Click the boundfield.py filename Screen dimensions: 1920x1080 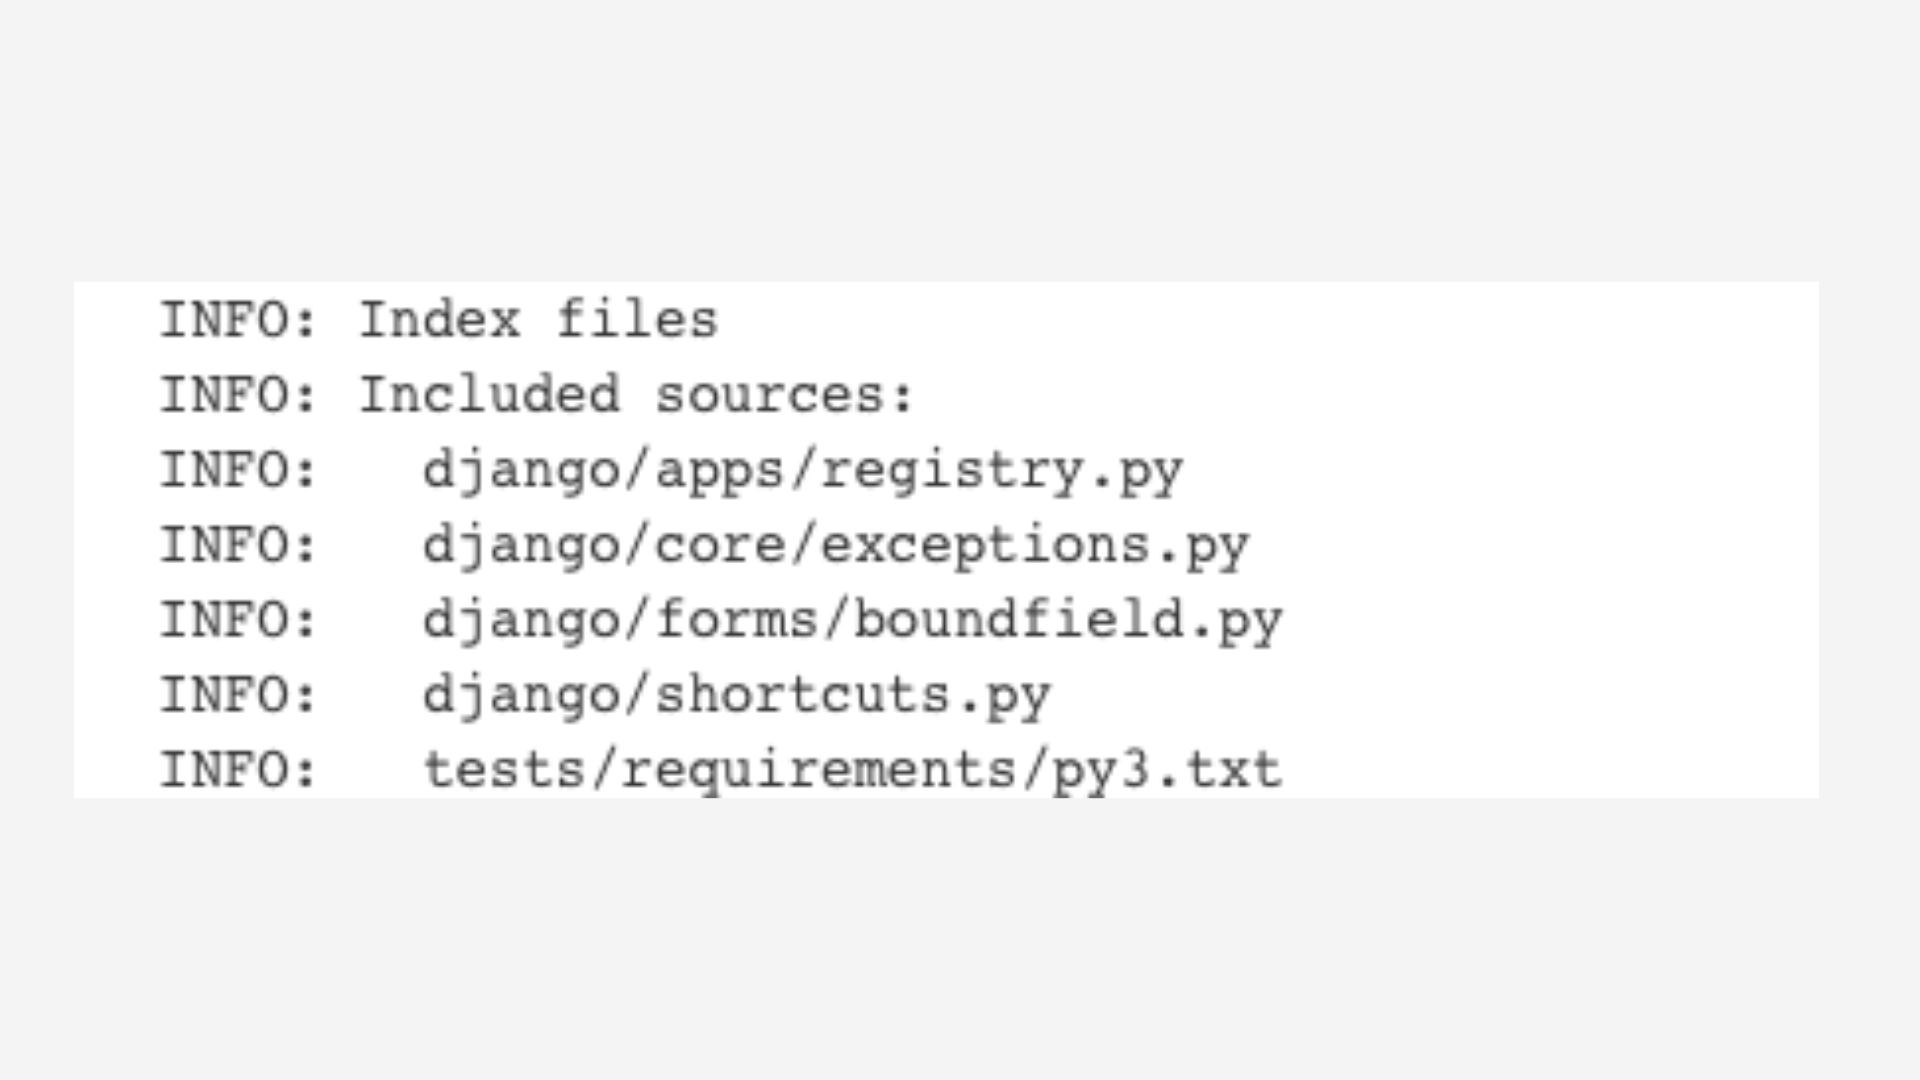click(x=1067, y=620)
